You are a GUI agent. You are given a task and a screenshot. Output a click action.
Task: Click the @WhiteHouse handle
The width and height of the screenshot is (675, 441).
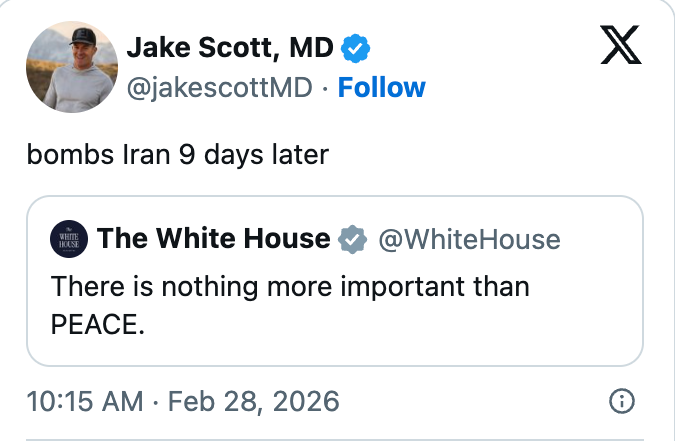pyautogui.click(x=468, y=239)
